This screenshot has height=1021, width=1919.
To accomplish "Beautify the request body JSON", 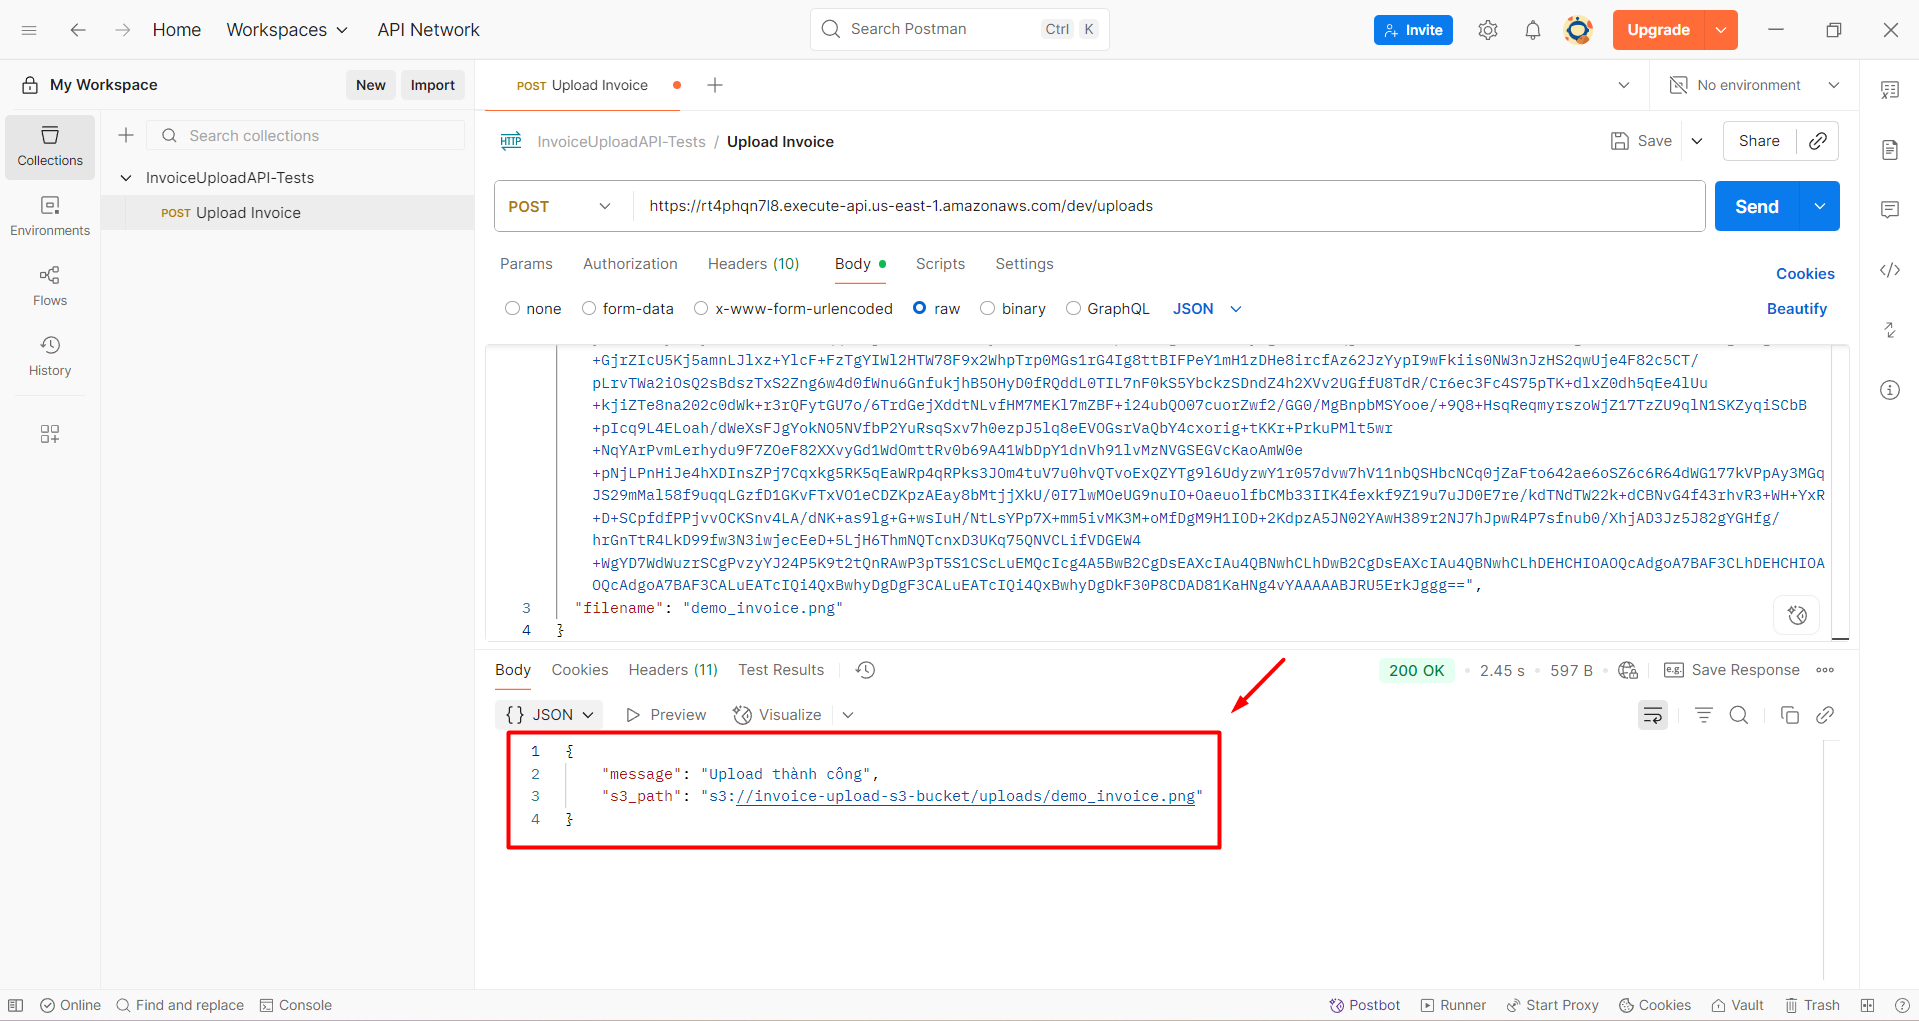I will click(1796, 308).
